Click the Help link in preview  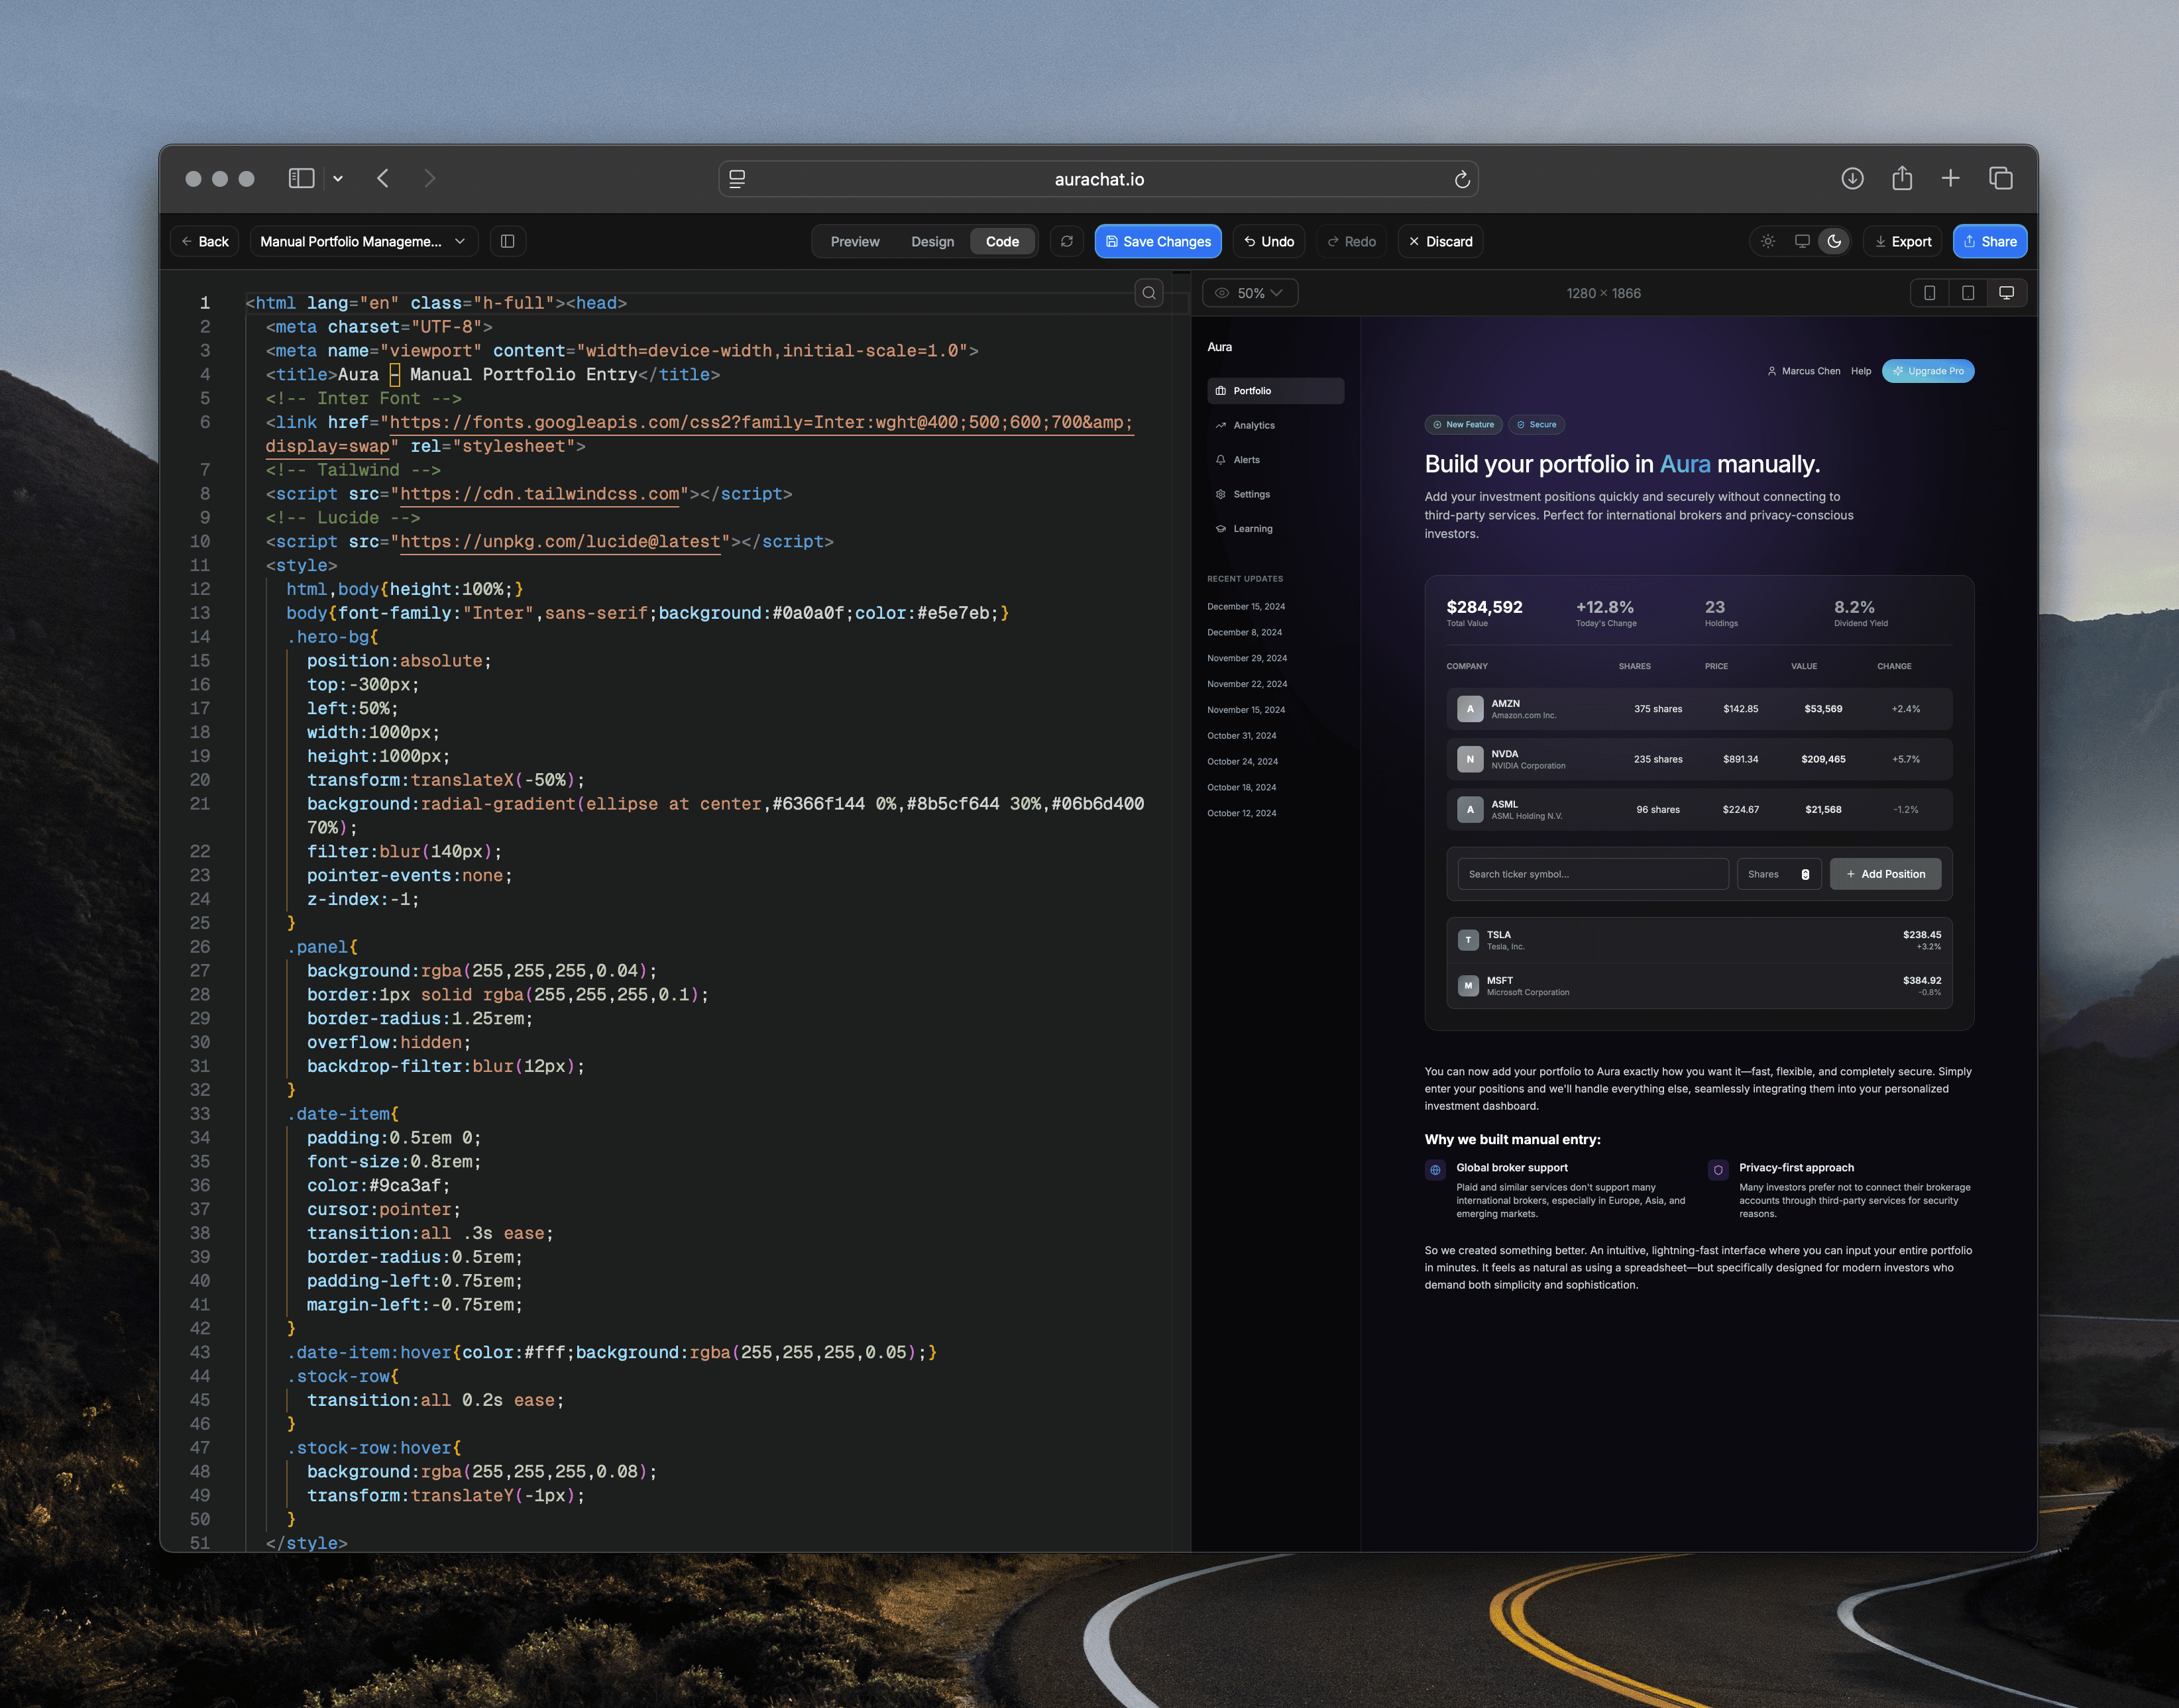point(1861,371)
